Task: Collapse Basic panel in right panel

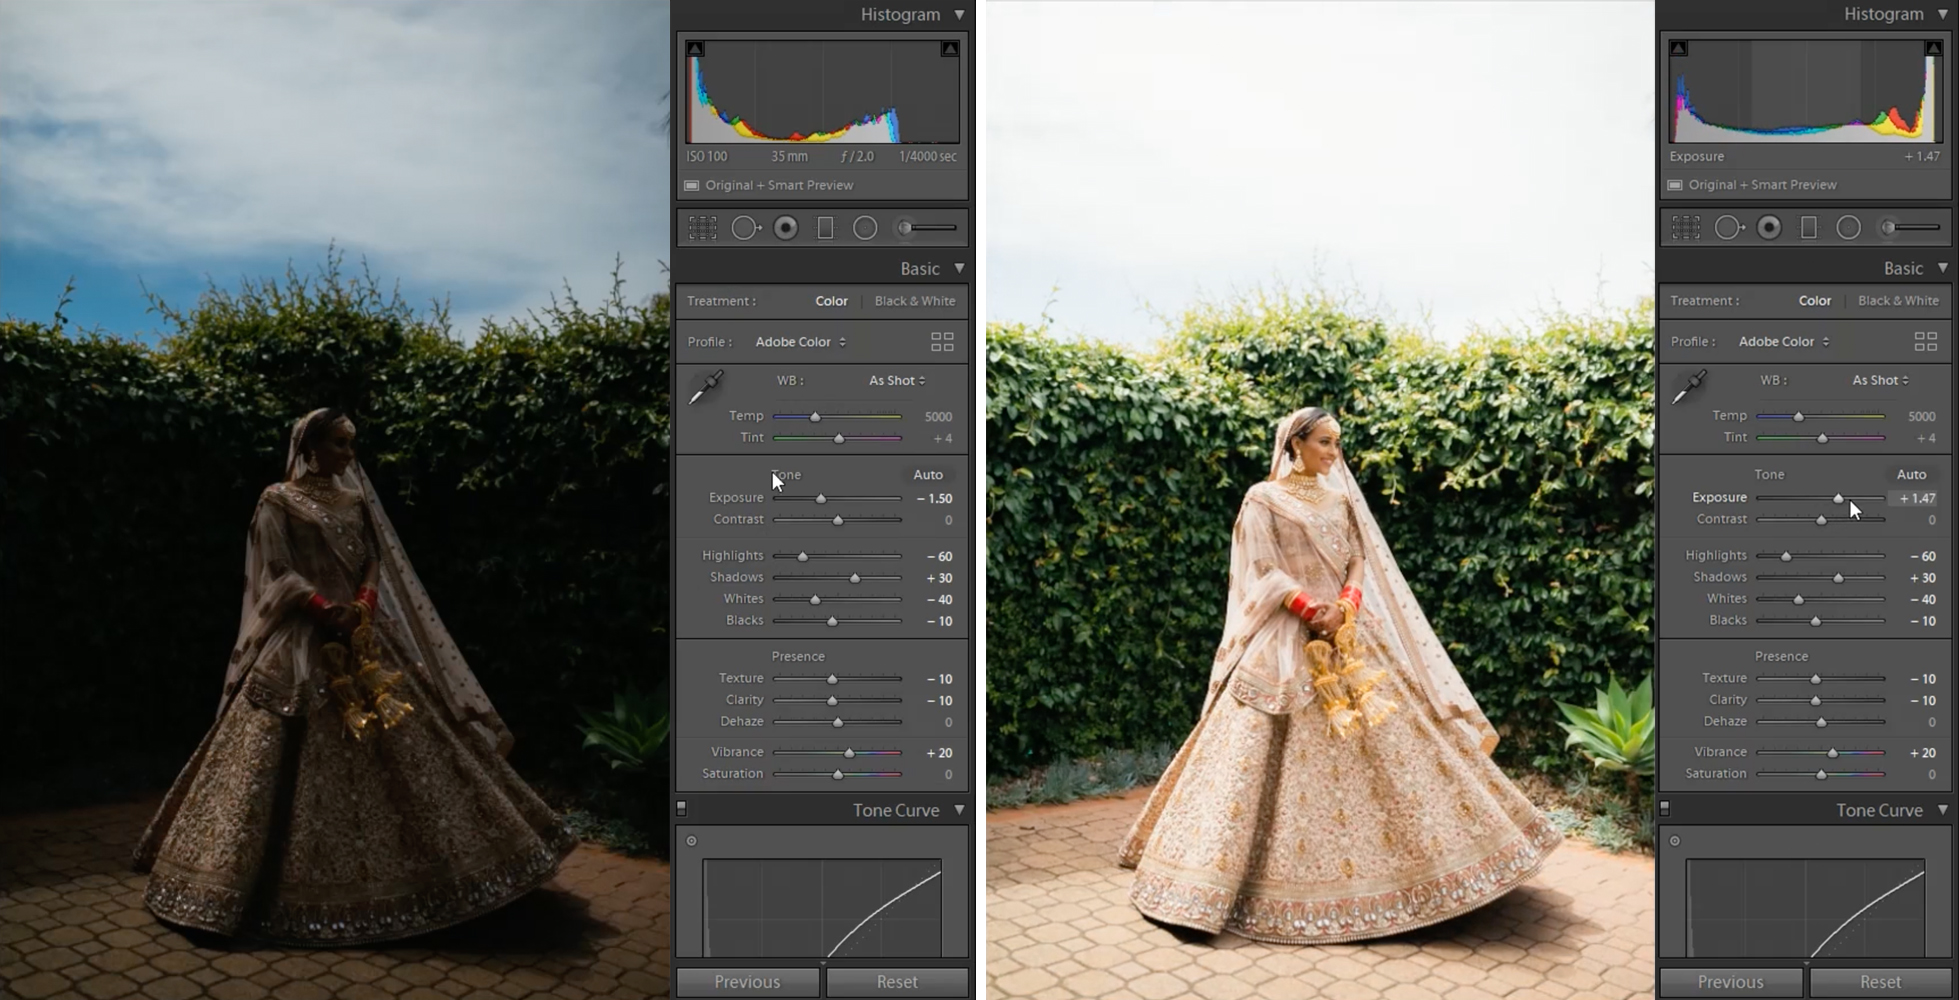Action: click(x=1942, y=268)
